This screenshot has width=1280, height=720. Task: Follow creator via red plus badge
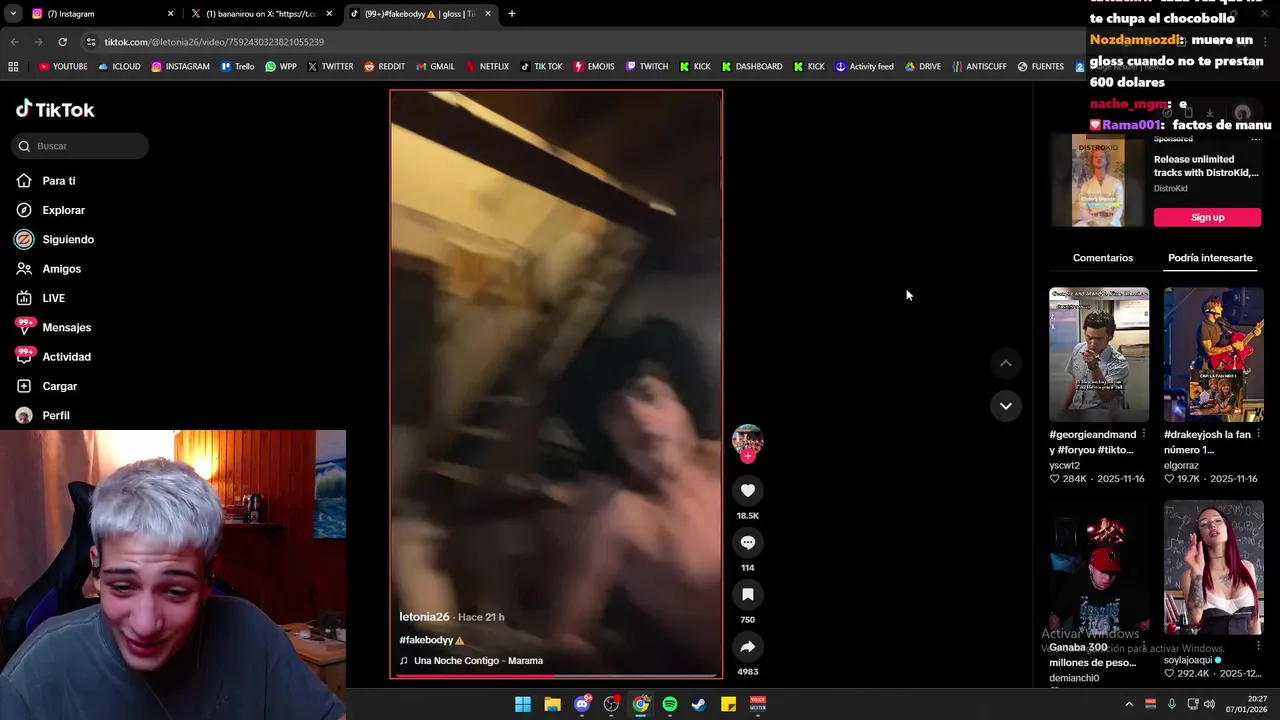[x=747, y=456]
